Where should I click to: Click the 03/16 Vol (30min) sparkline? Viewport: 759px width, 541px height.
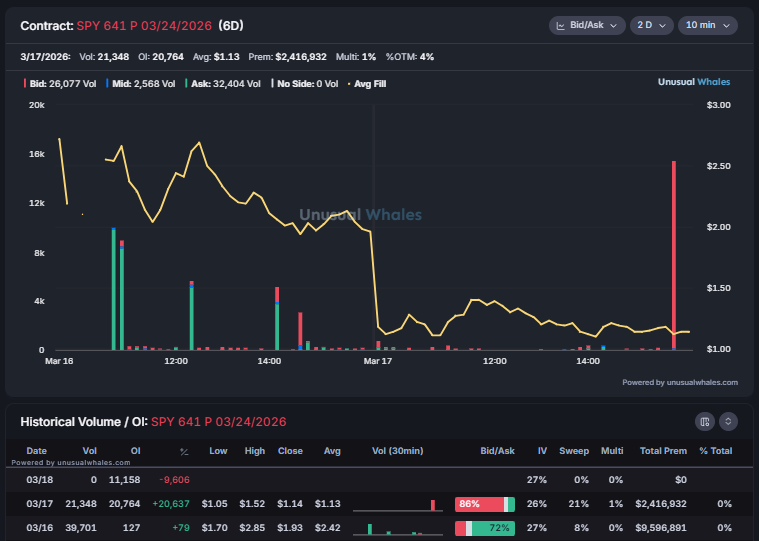(x=397, y=528)
